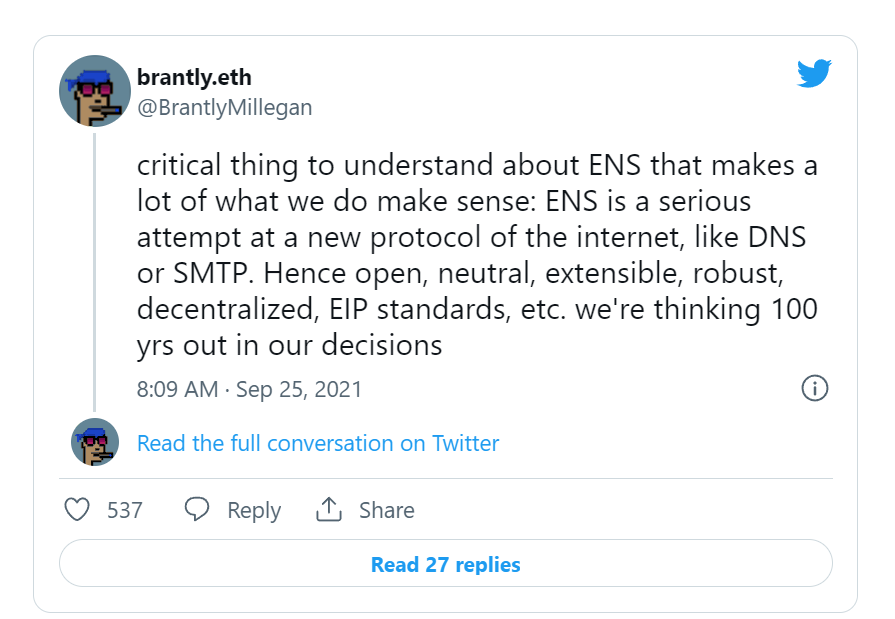Open the tweet info circle icon
The height and width of the screenshot is (619, 895).
point(815,388)
